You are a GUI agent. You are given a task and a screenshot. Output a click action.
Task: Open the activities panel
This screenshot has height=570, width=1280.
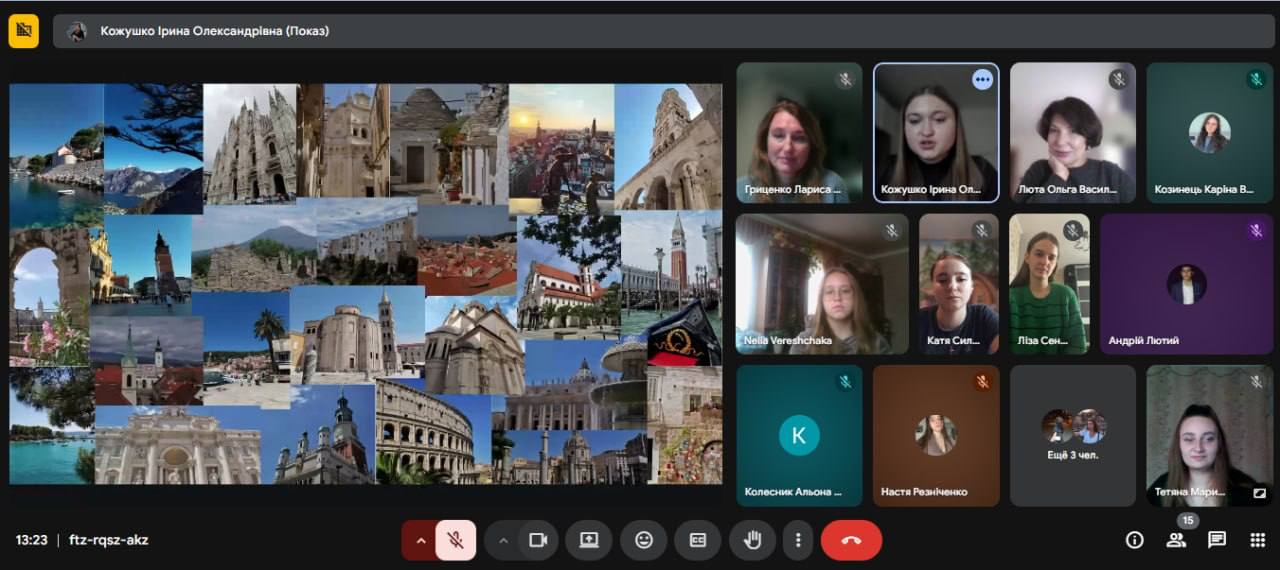(1257, 540)
